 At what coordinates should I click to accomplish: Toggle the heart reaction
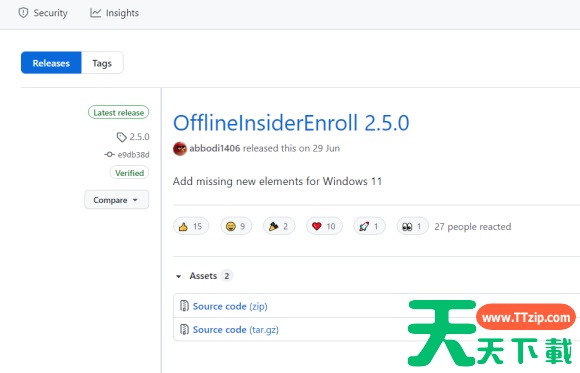(x=324, y=226)
